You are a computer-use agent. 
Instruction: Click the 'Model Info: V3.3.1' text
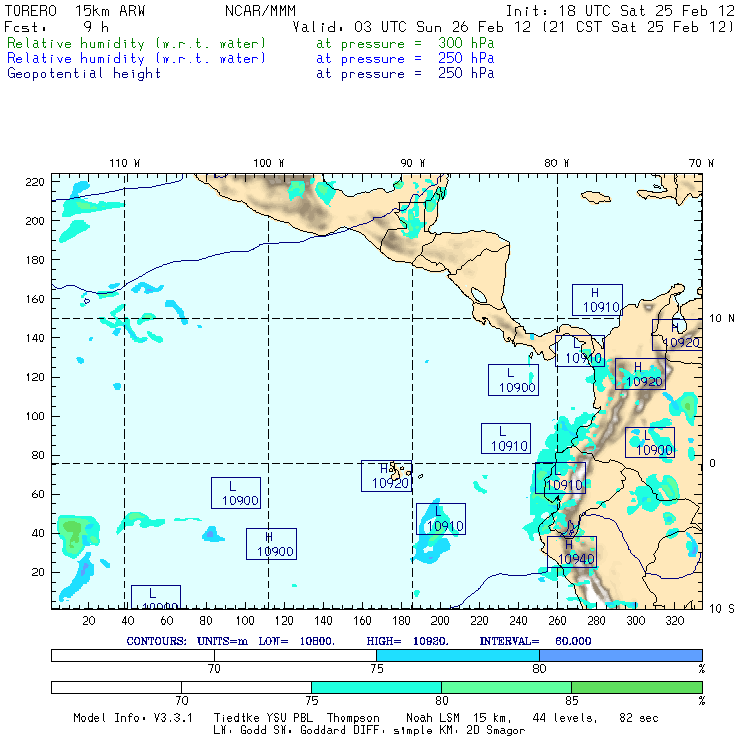(x=133, y=718)
